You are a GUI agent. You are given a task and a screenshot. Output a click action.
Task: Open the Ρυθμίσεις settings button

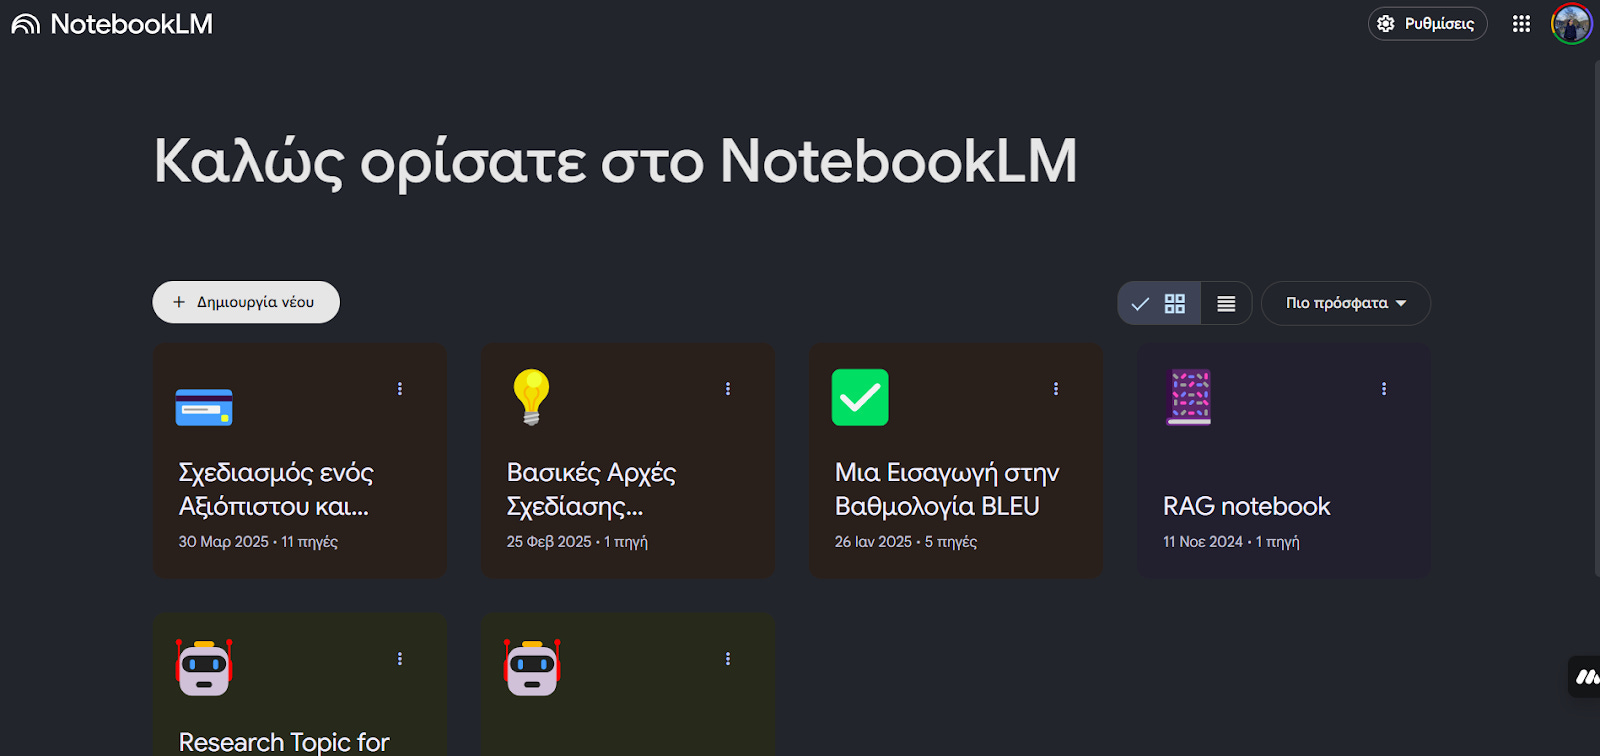point(1427,24)
